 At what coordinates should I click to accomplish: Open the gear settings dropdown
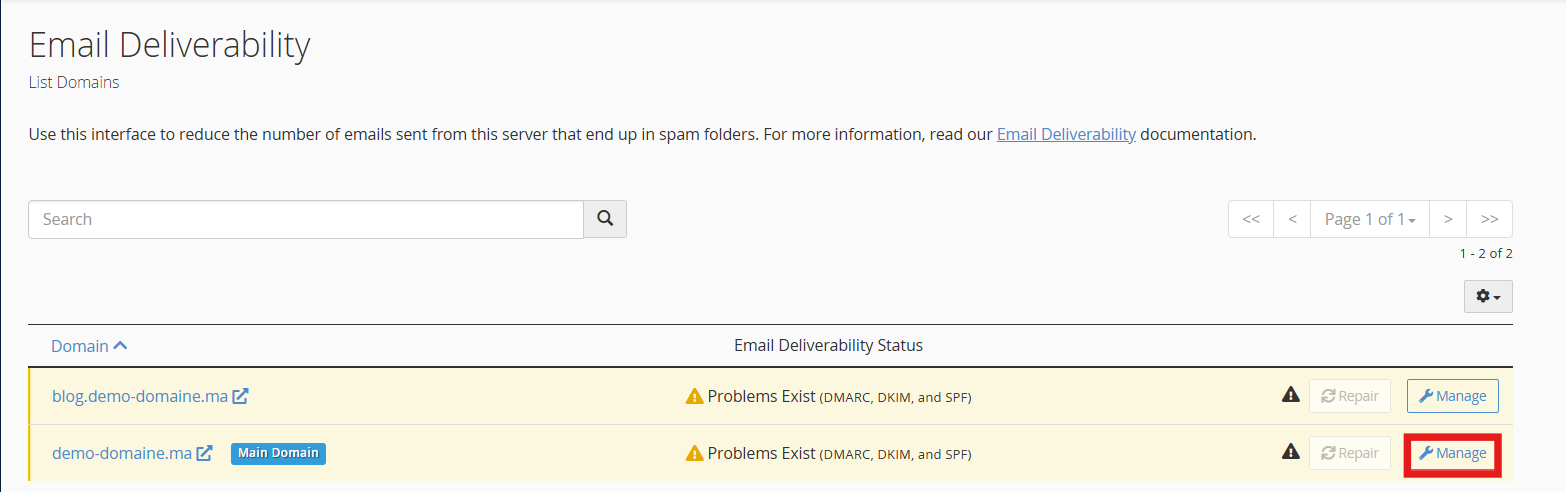[1488, 297]
